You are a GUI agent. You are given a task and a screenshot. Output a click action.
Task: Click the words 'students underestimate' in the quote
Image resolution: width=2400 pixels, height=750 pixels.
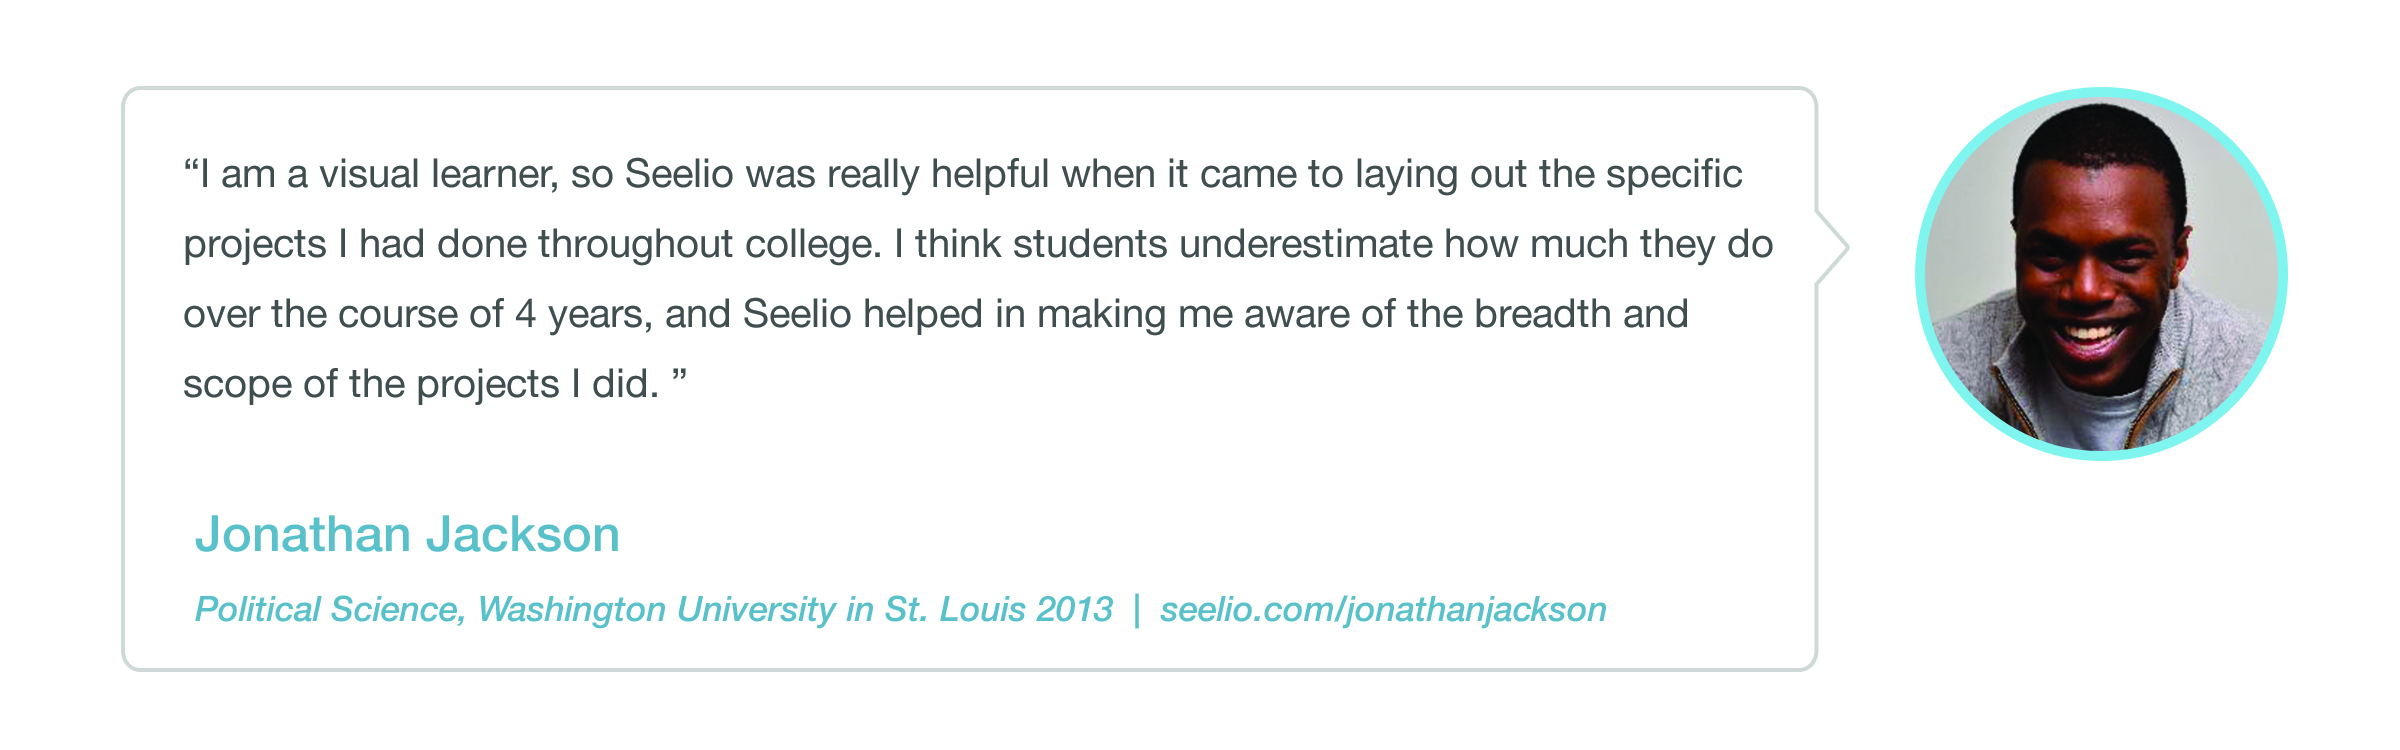(1090, 244)
